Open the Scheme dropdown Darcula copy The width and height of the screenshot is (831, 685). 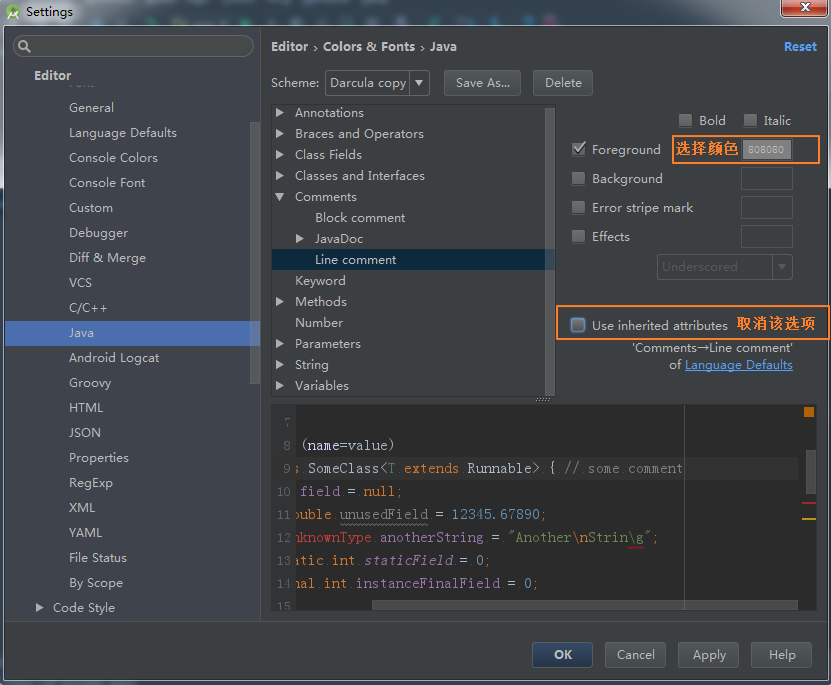pyautogui.click(x=377, y=83)
